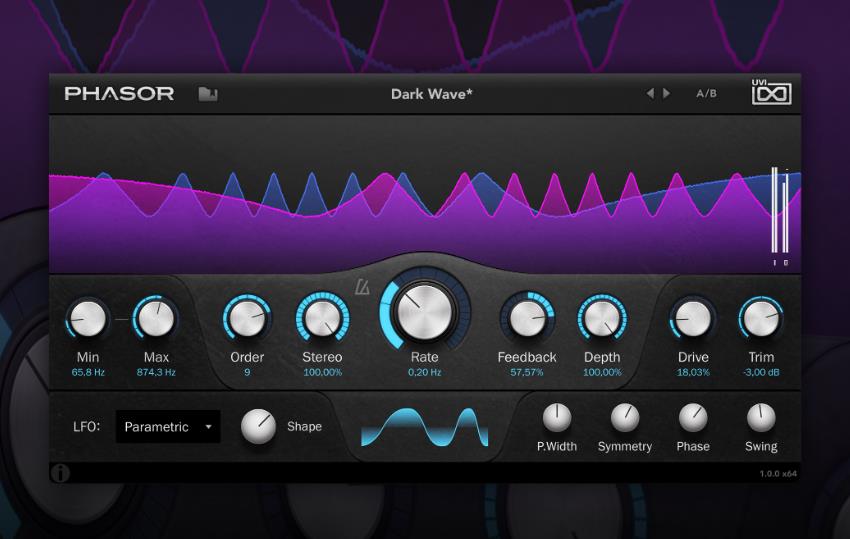Click the Feedback value 57,57%

tap(527, 373)
